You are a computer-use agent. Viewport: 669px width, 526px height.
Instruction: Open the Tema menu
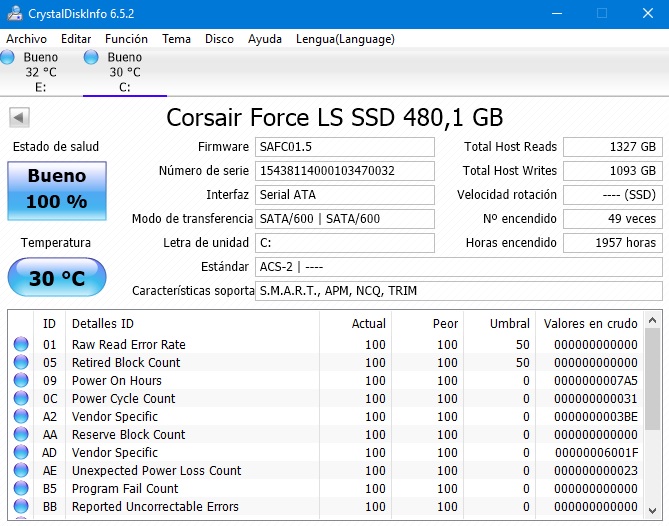coord(176,39)
